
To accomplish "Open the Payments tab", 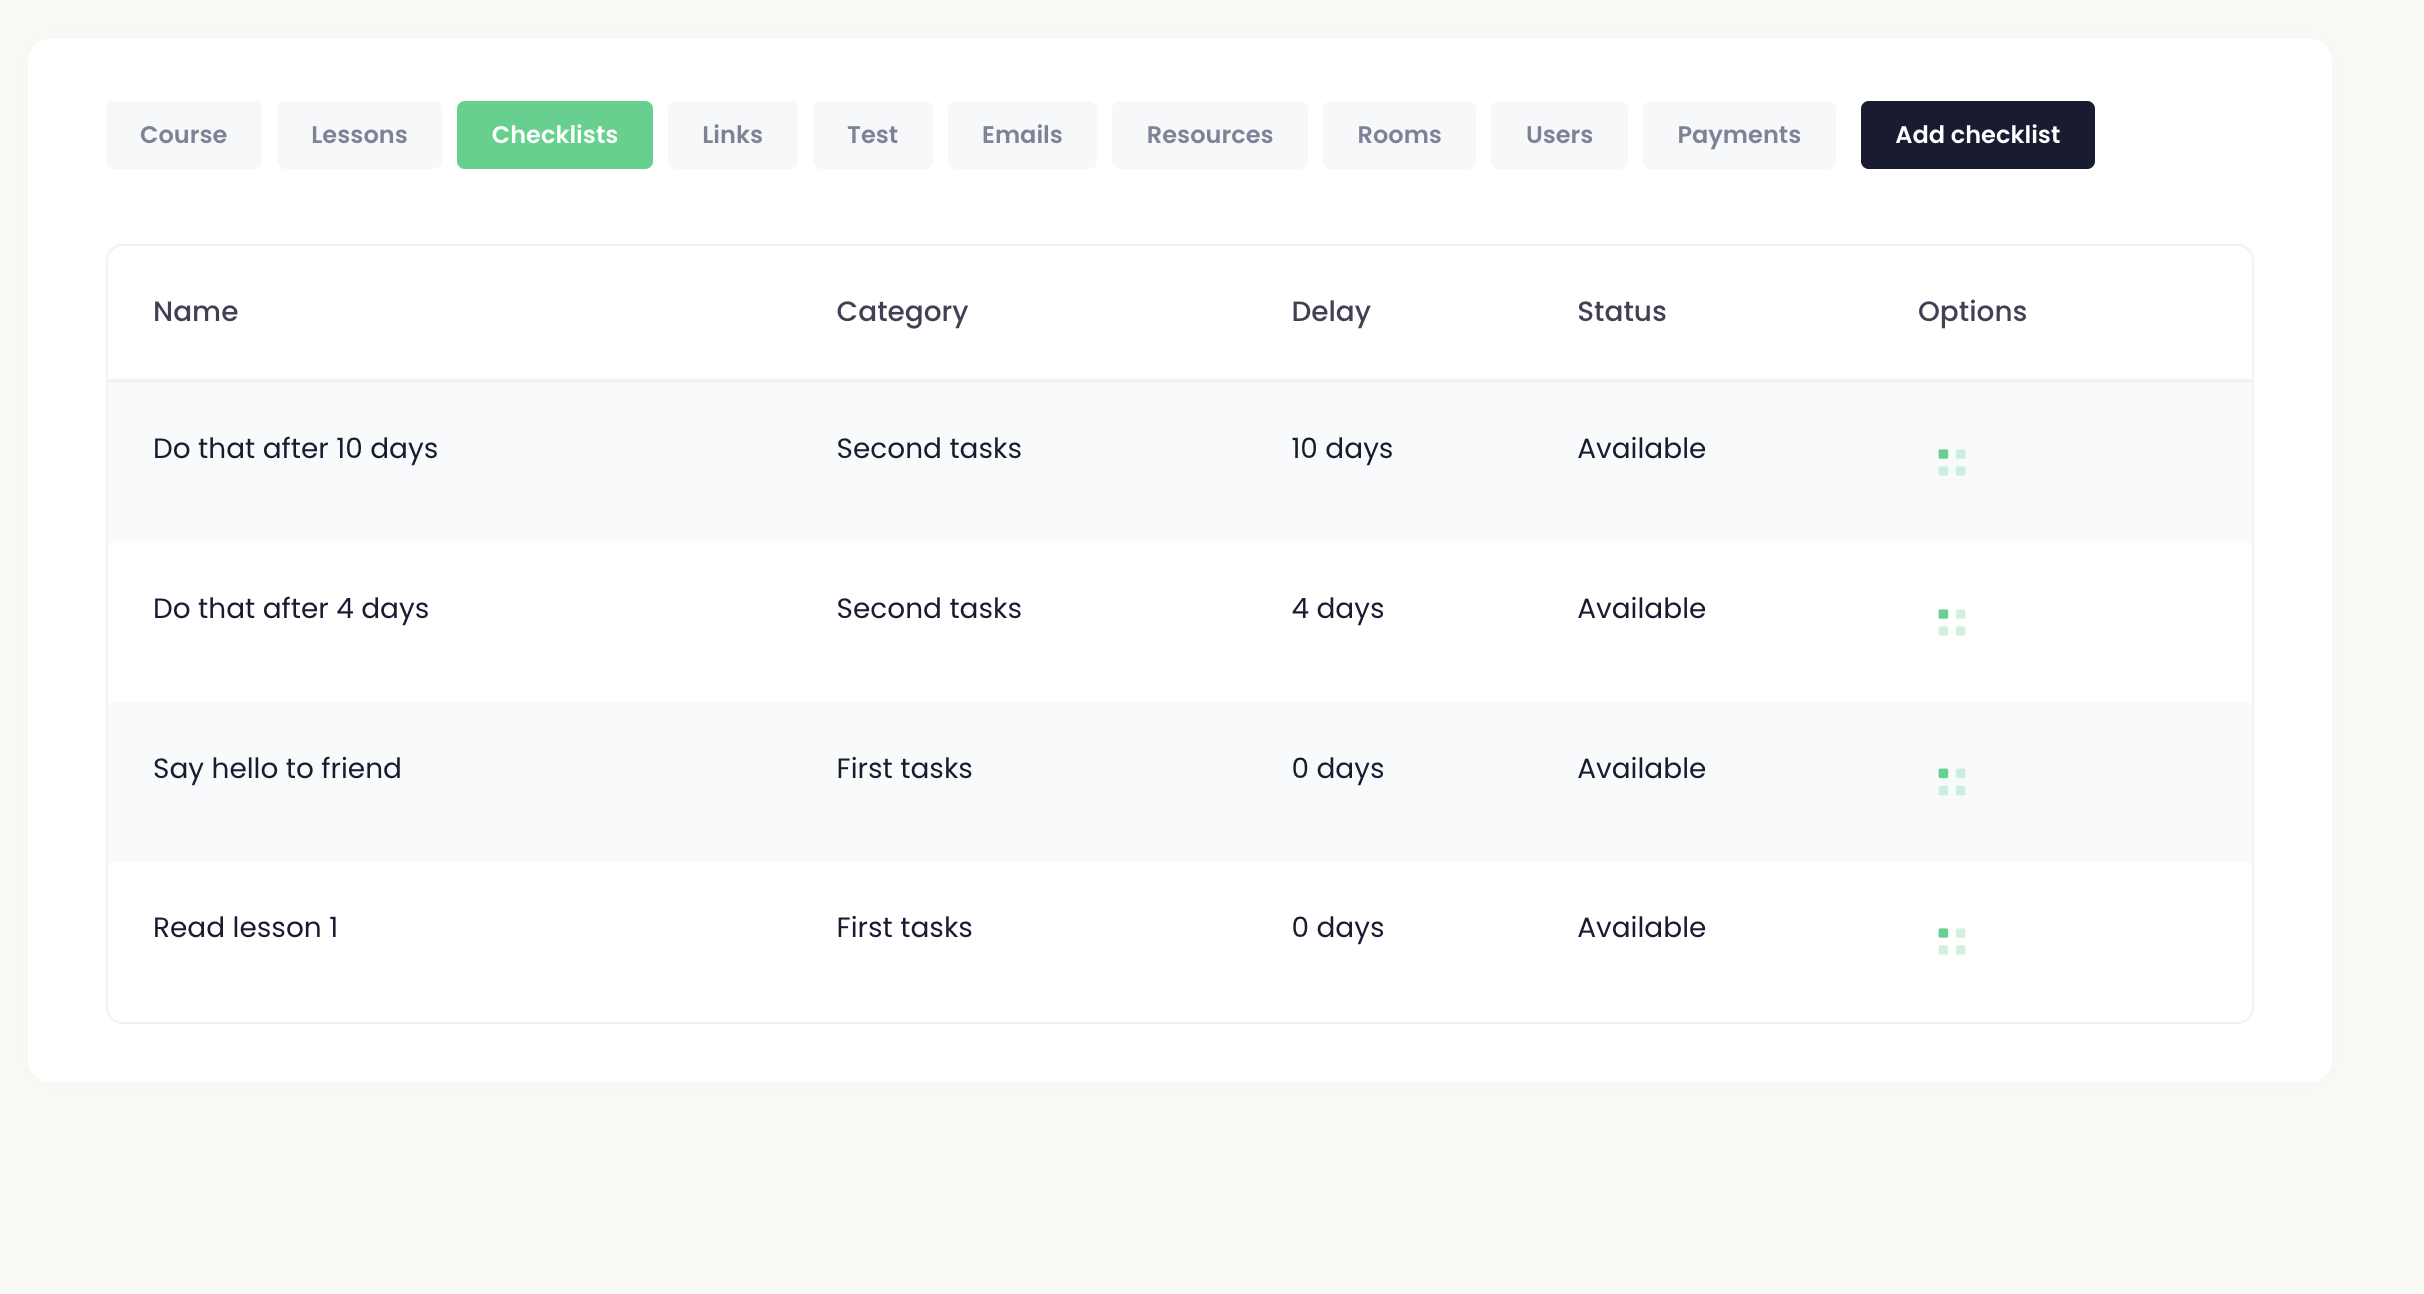I will pyautogui.click(x=1738, y=135).
